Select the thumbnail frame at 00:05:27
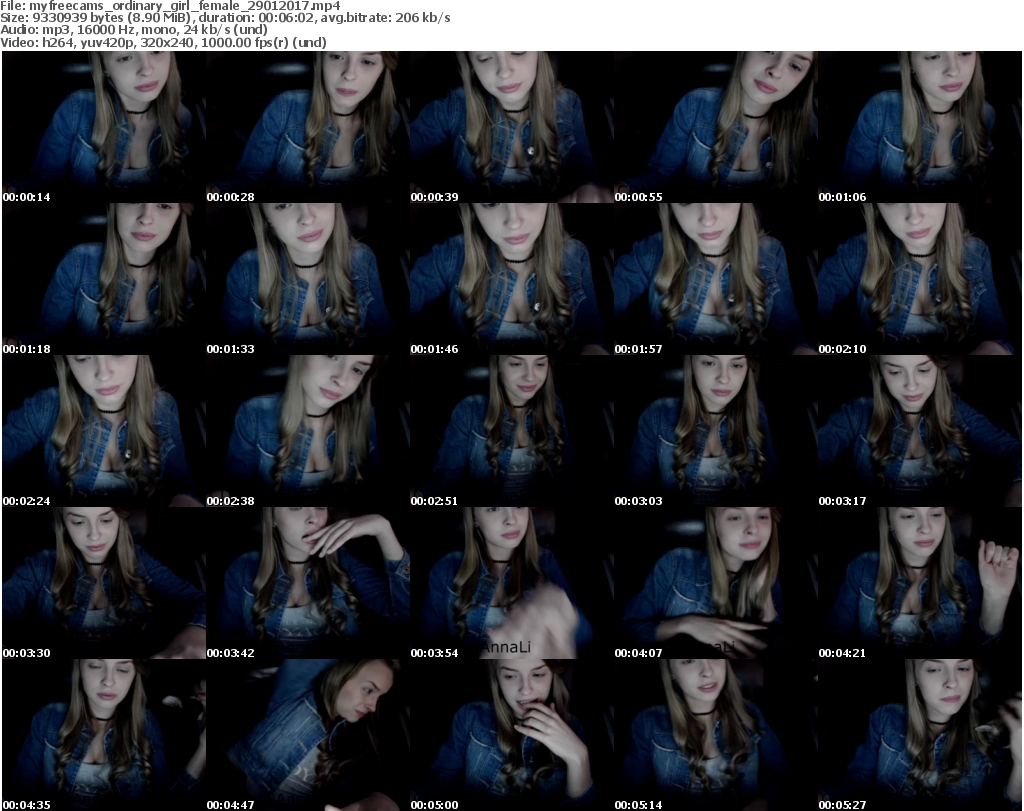The width and height of the screenshot is (1024, 811). click(920, 735)
